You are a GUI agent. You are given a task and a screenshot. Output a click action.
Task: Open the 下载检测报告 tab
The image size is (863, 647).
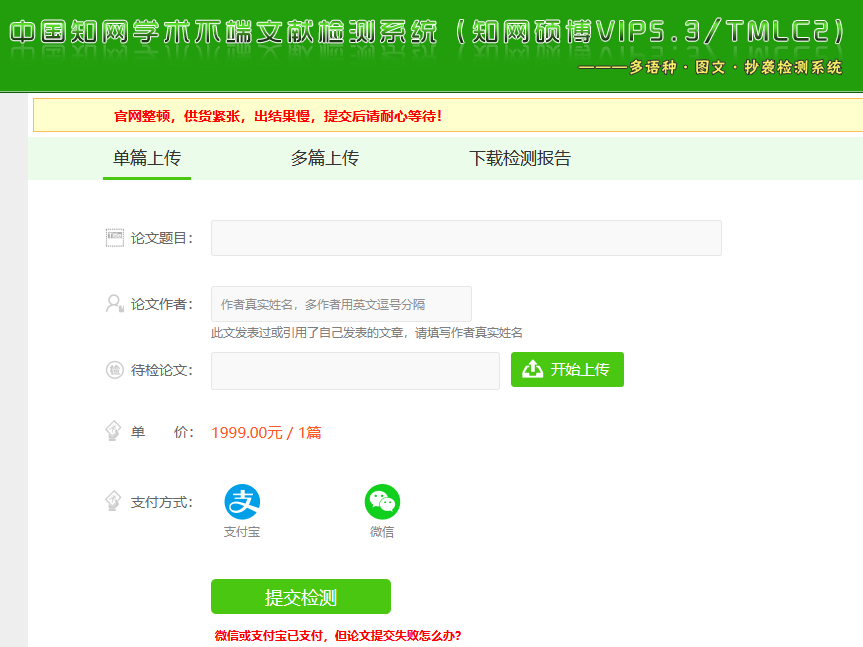point(520,158)
